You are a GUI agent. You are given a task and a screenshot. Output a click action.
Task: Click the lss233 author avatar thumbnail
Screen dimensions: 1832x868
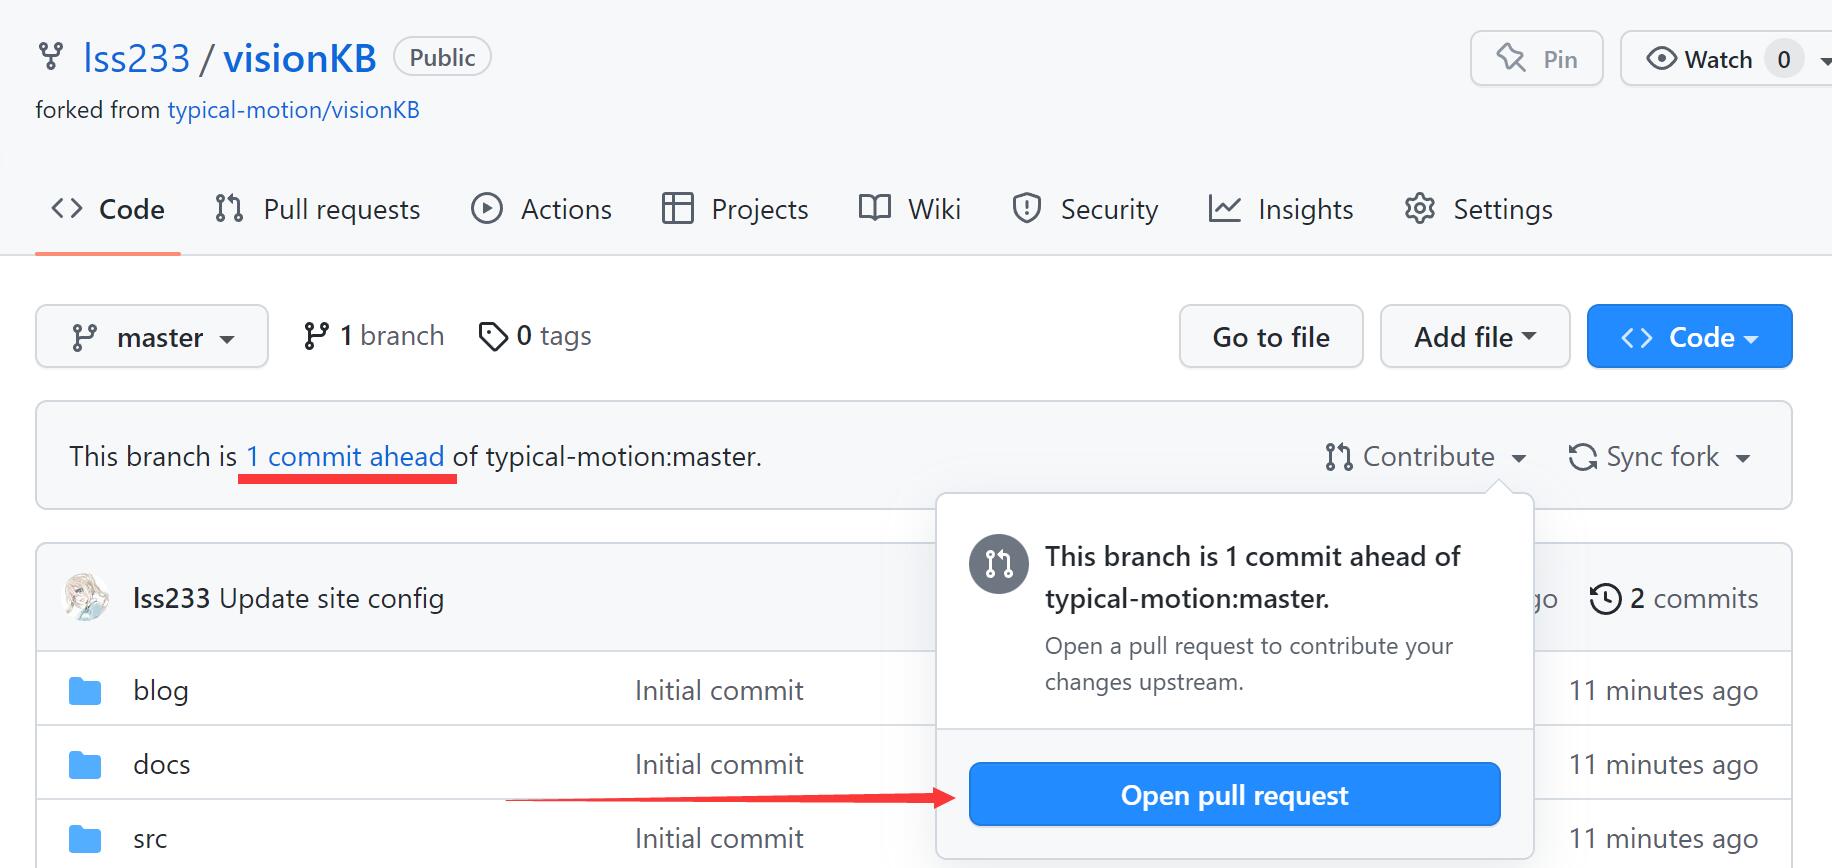tap(87, 598)
